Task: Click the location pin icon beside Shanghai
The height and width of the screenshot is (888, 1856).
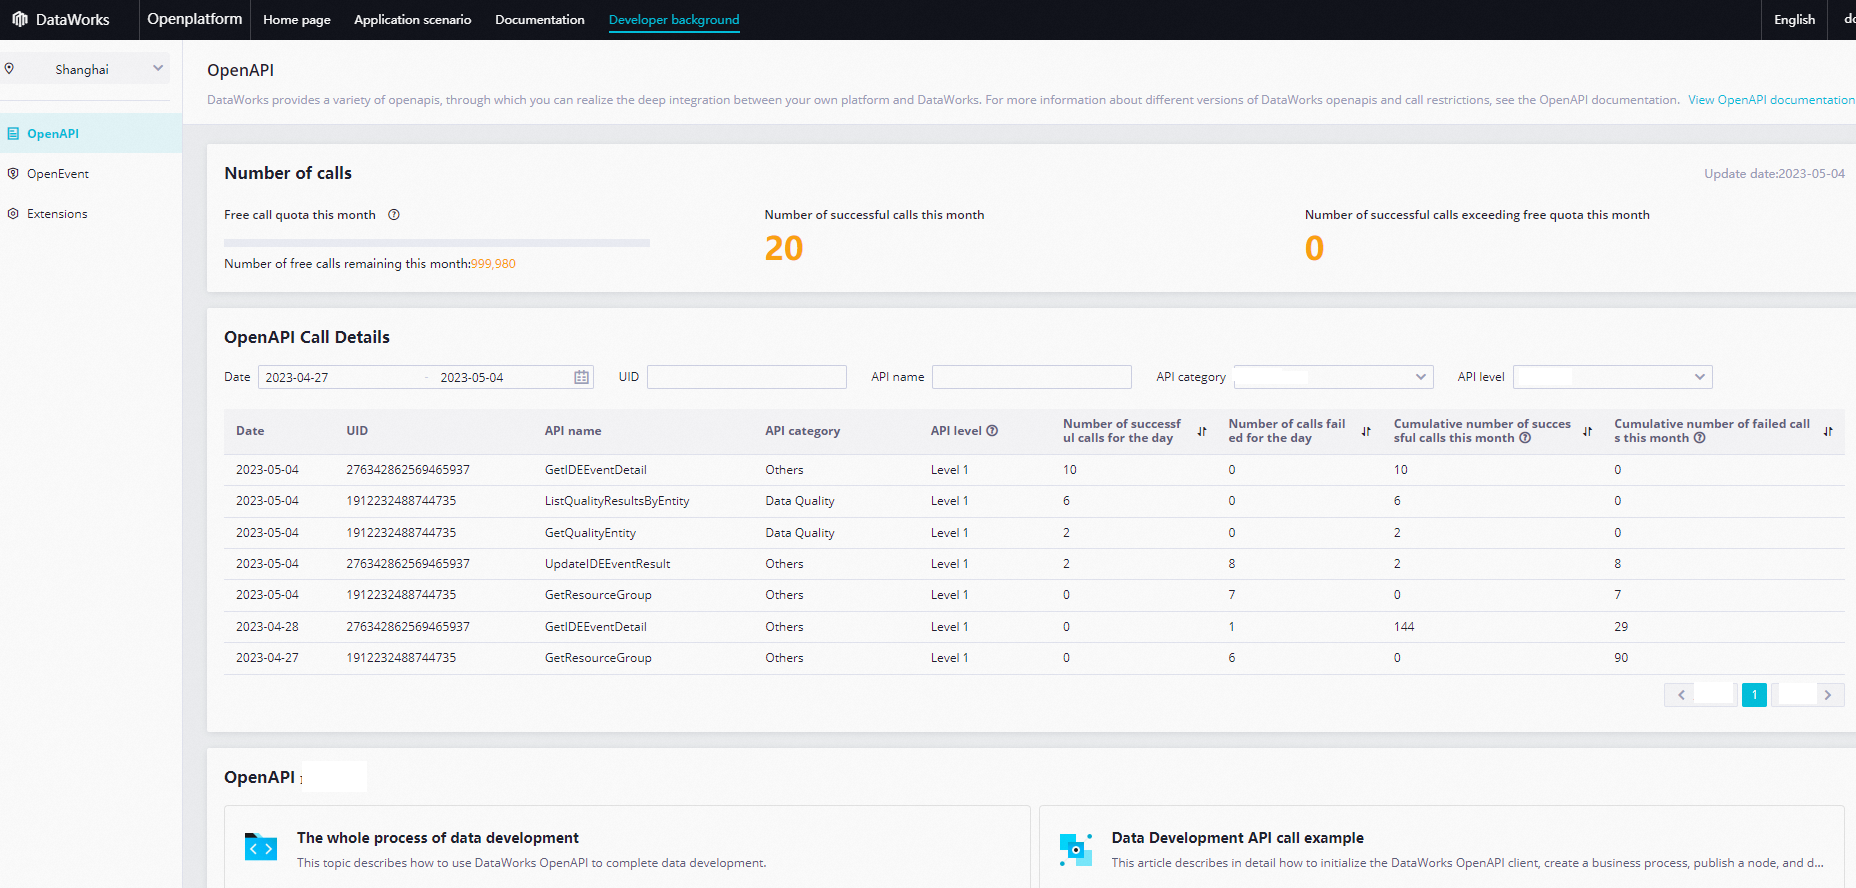Action: [x=9, y=69]
